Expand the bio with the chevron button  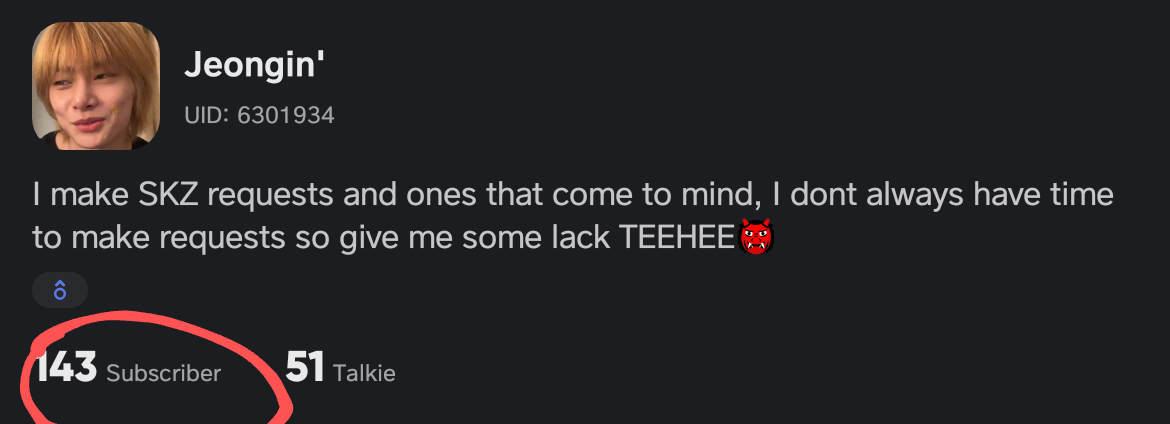pyautogui.click(x=60, y=291)
